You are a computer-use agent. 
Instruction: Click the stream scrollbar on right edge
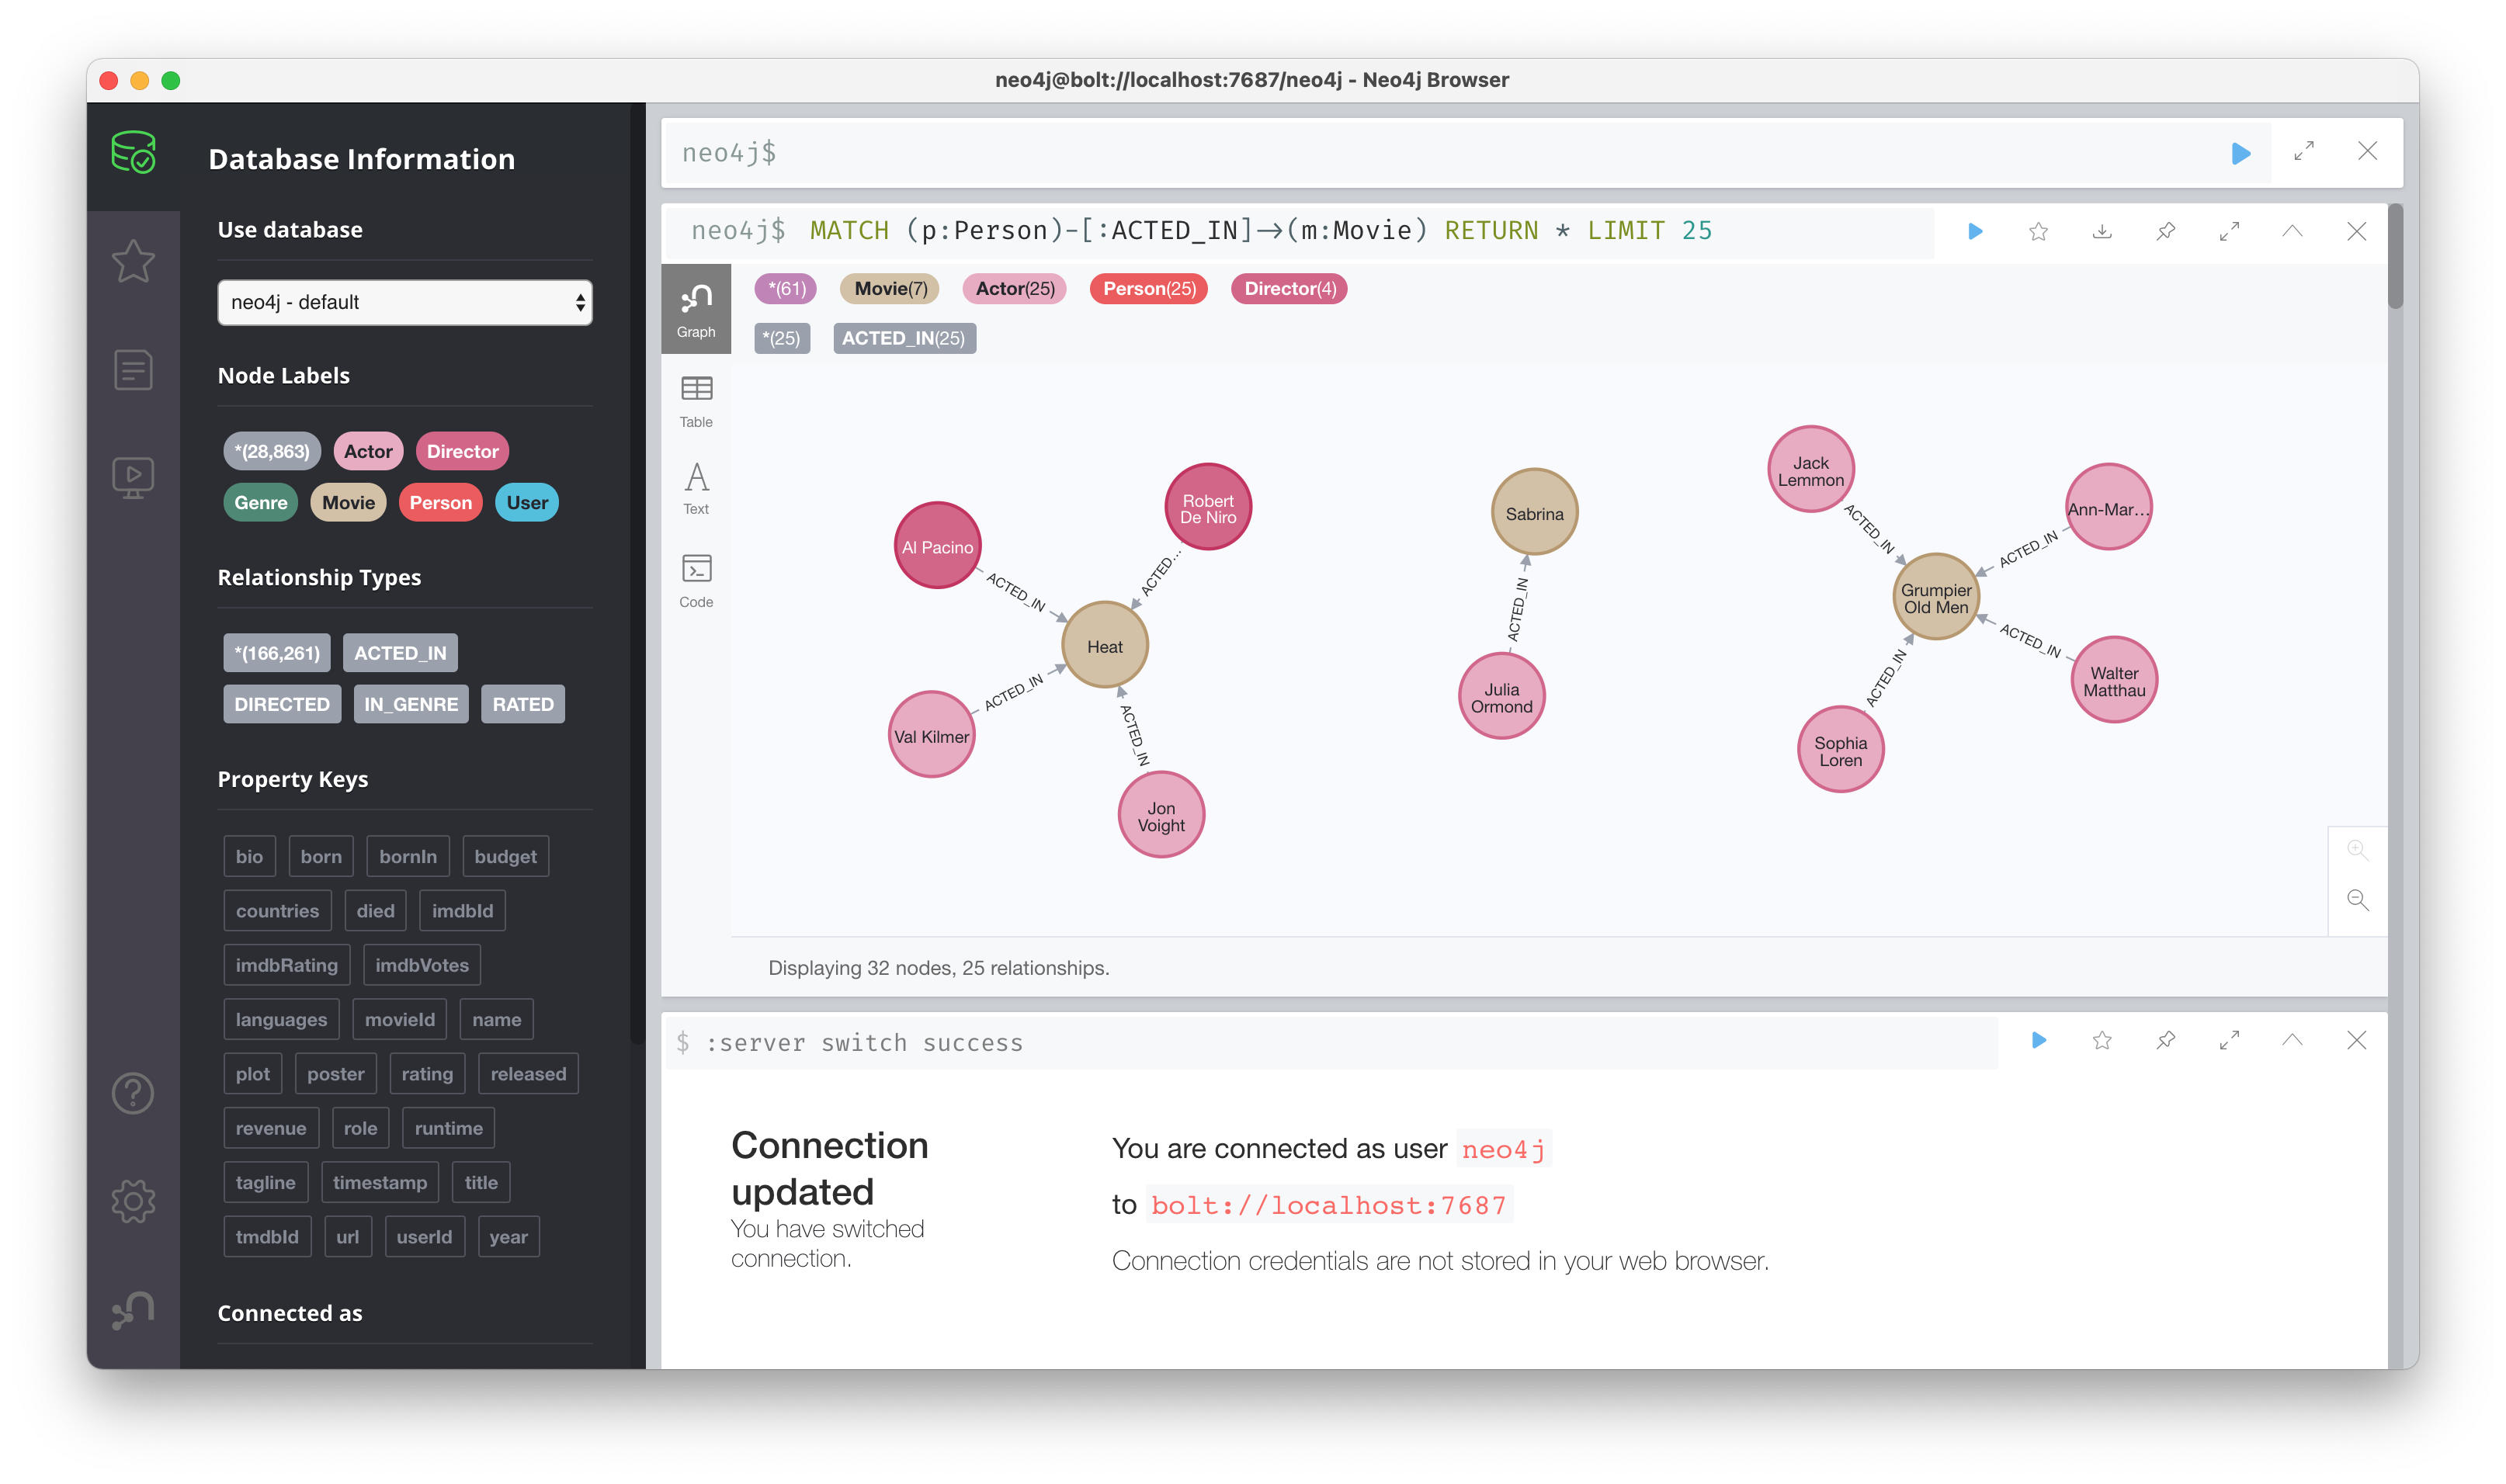tap(2395, 258)
